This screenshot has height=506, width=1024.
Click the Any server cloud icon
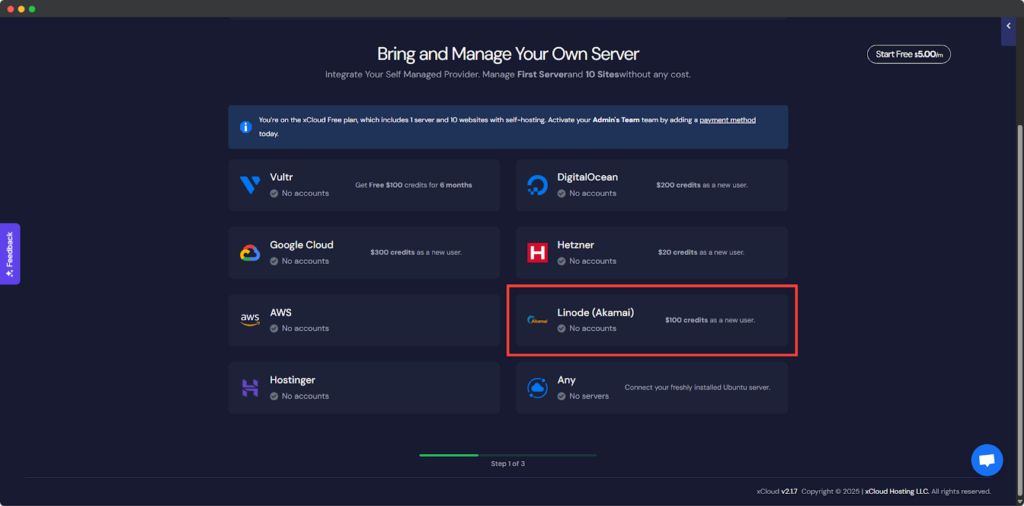(537, 388)
